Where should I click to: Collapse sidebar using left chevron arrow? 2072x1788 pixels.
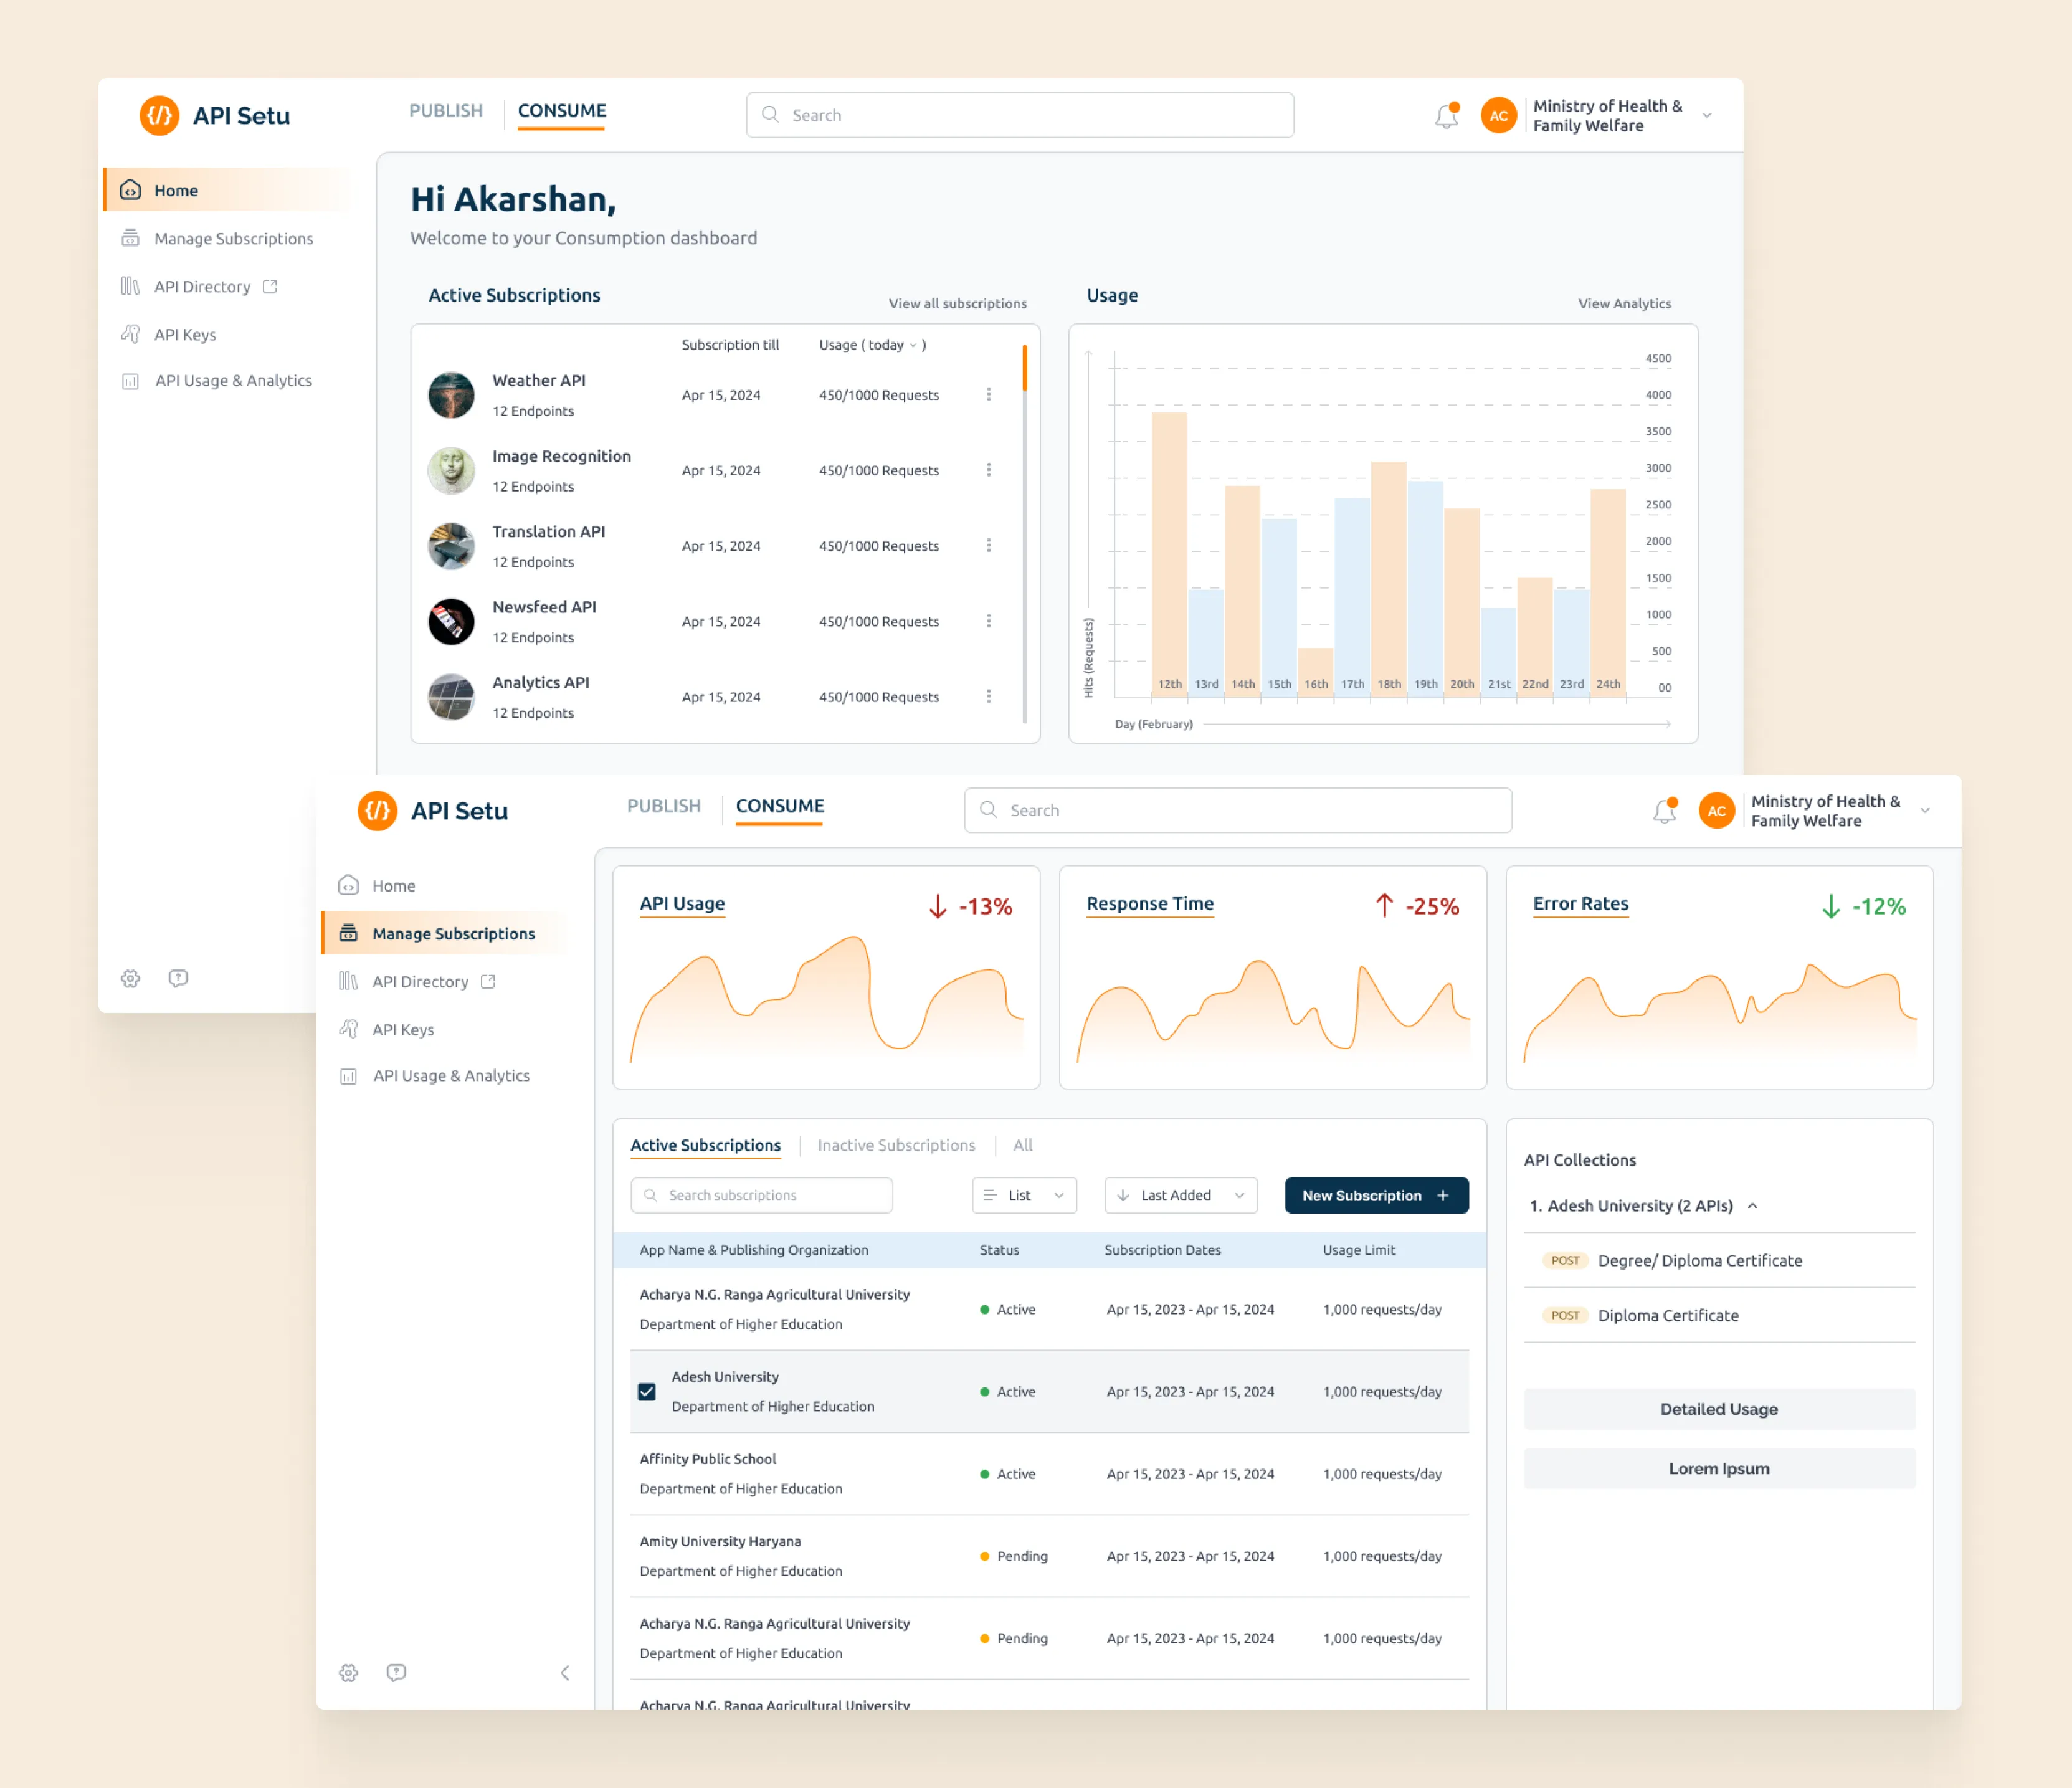(565, 1673)
